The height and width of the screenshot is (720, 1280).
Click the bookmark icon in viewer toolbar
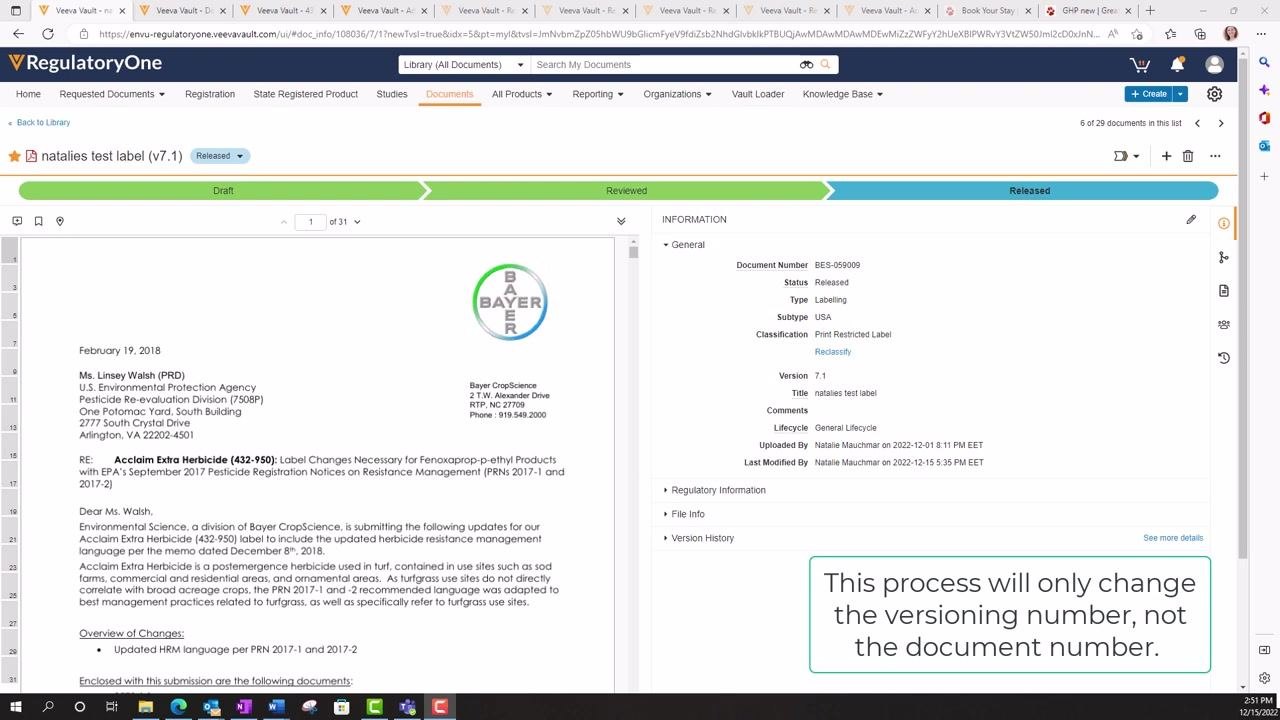(38, 221)
